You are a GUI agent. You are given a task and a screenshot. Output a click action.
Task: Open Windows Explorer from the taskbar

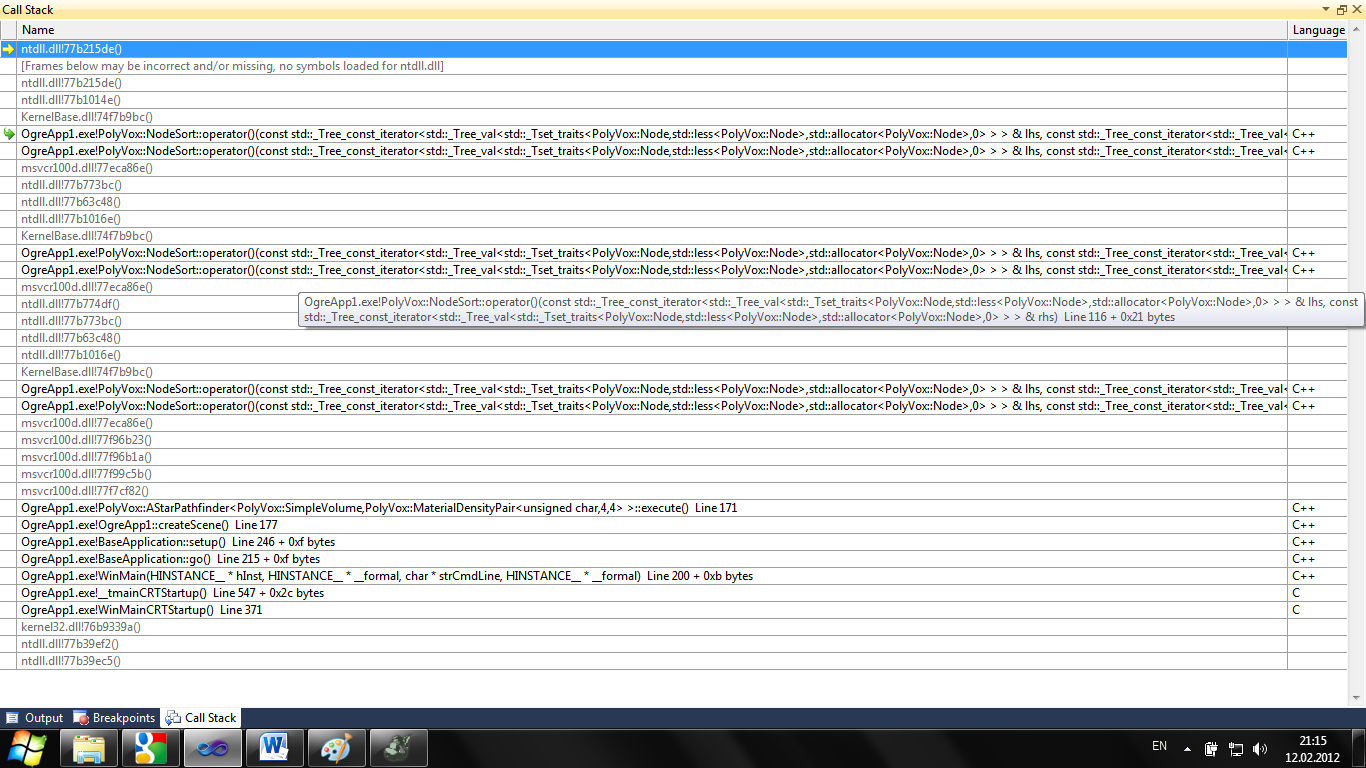pyautogui.click(x=88, y=747)
